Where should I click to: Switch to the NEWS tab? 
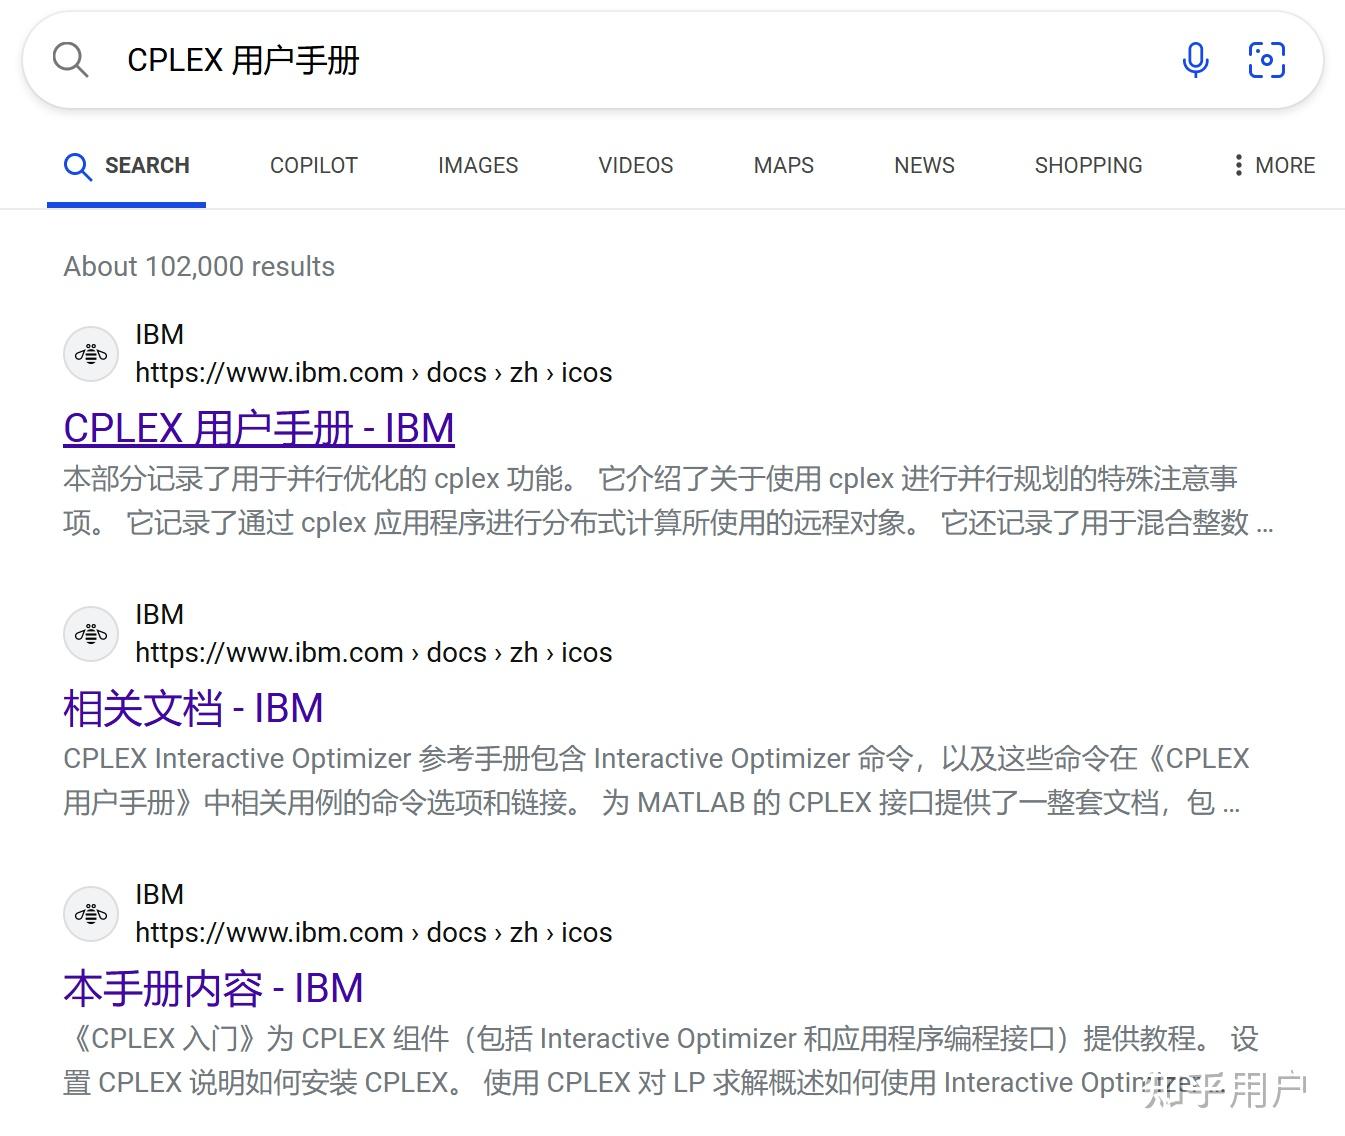[922, 165]
